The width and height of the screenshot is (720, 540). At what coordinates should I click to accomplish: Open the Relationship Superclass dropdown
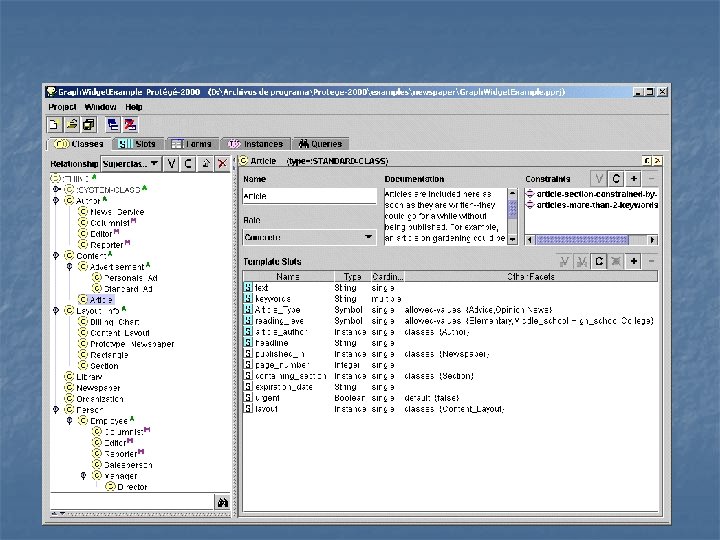point(130,163)
